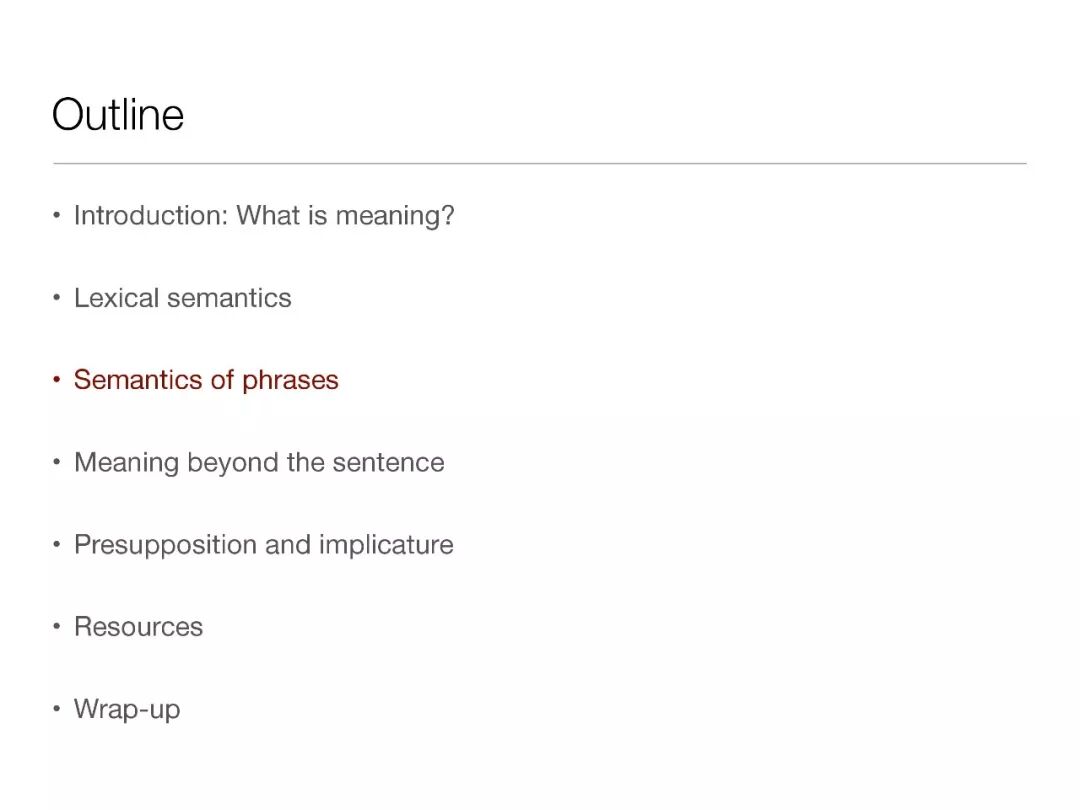Screen dimensions: 1080x810
Task: Click the bullet dot before "Presupposition and implicature"
Action: point(57,545)
